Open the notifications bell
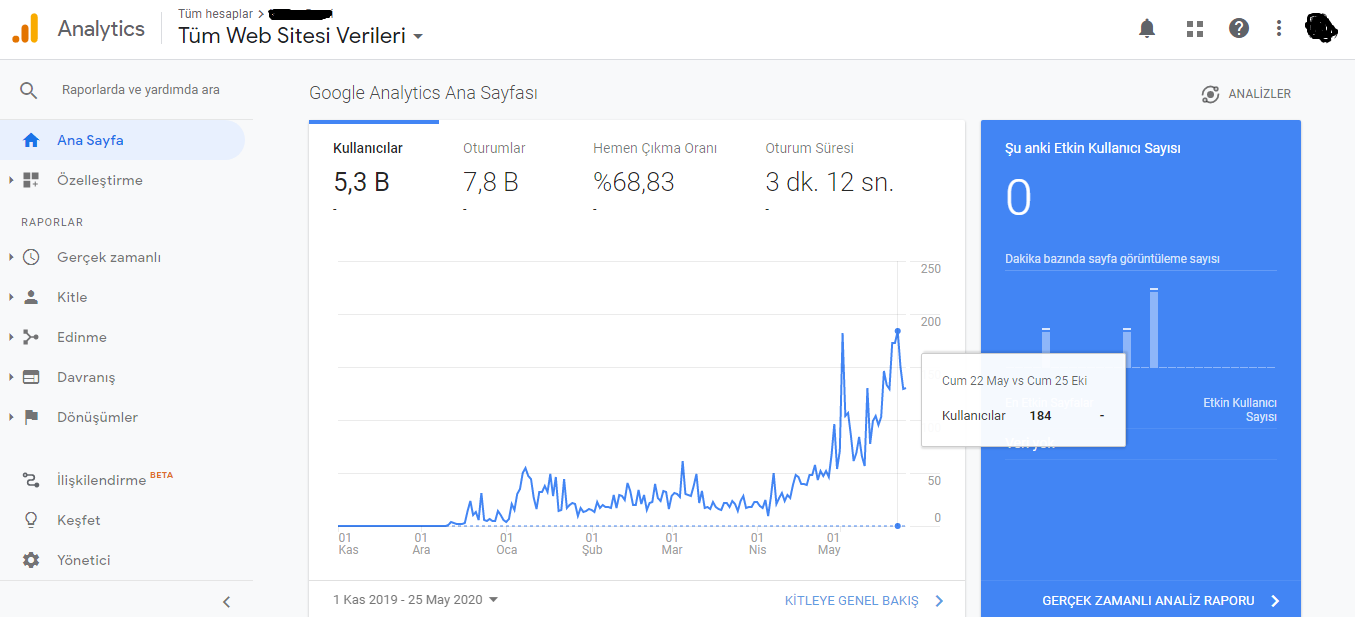Screen dimensions: 1355x617 (x=1147, y=29)
